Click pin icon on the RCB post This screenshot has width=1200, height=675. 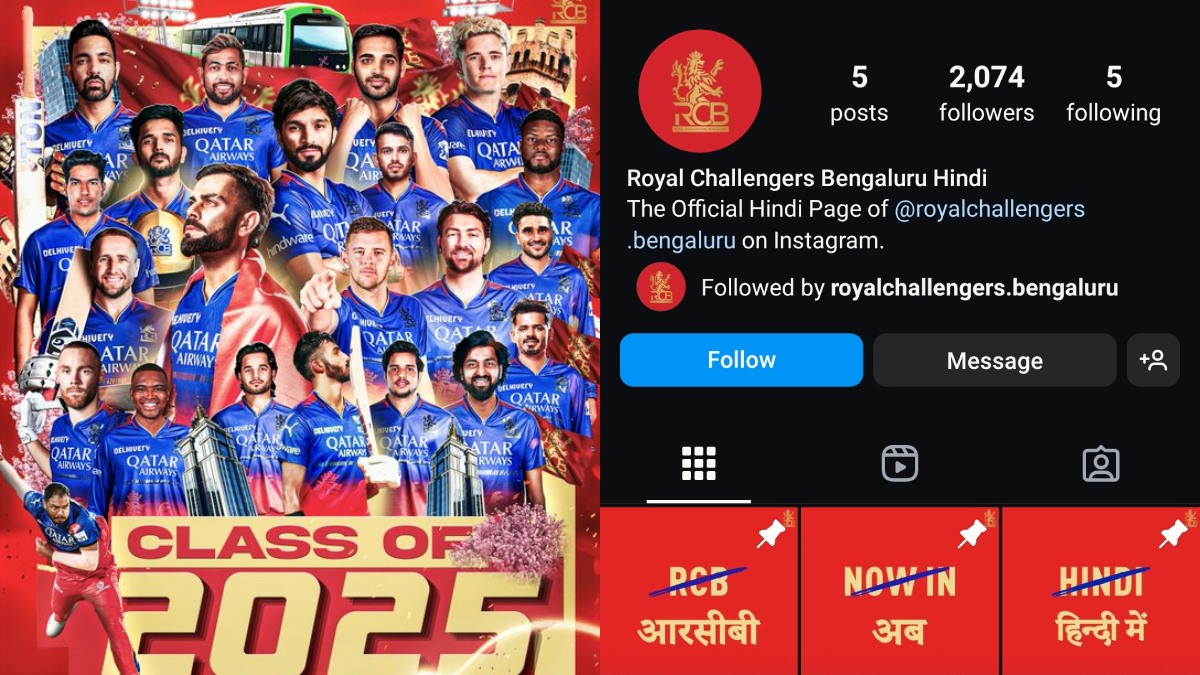coord(771,535)
